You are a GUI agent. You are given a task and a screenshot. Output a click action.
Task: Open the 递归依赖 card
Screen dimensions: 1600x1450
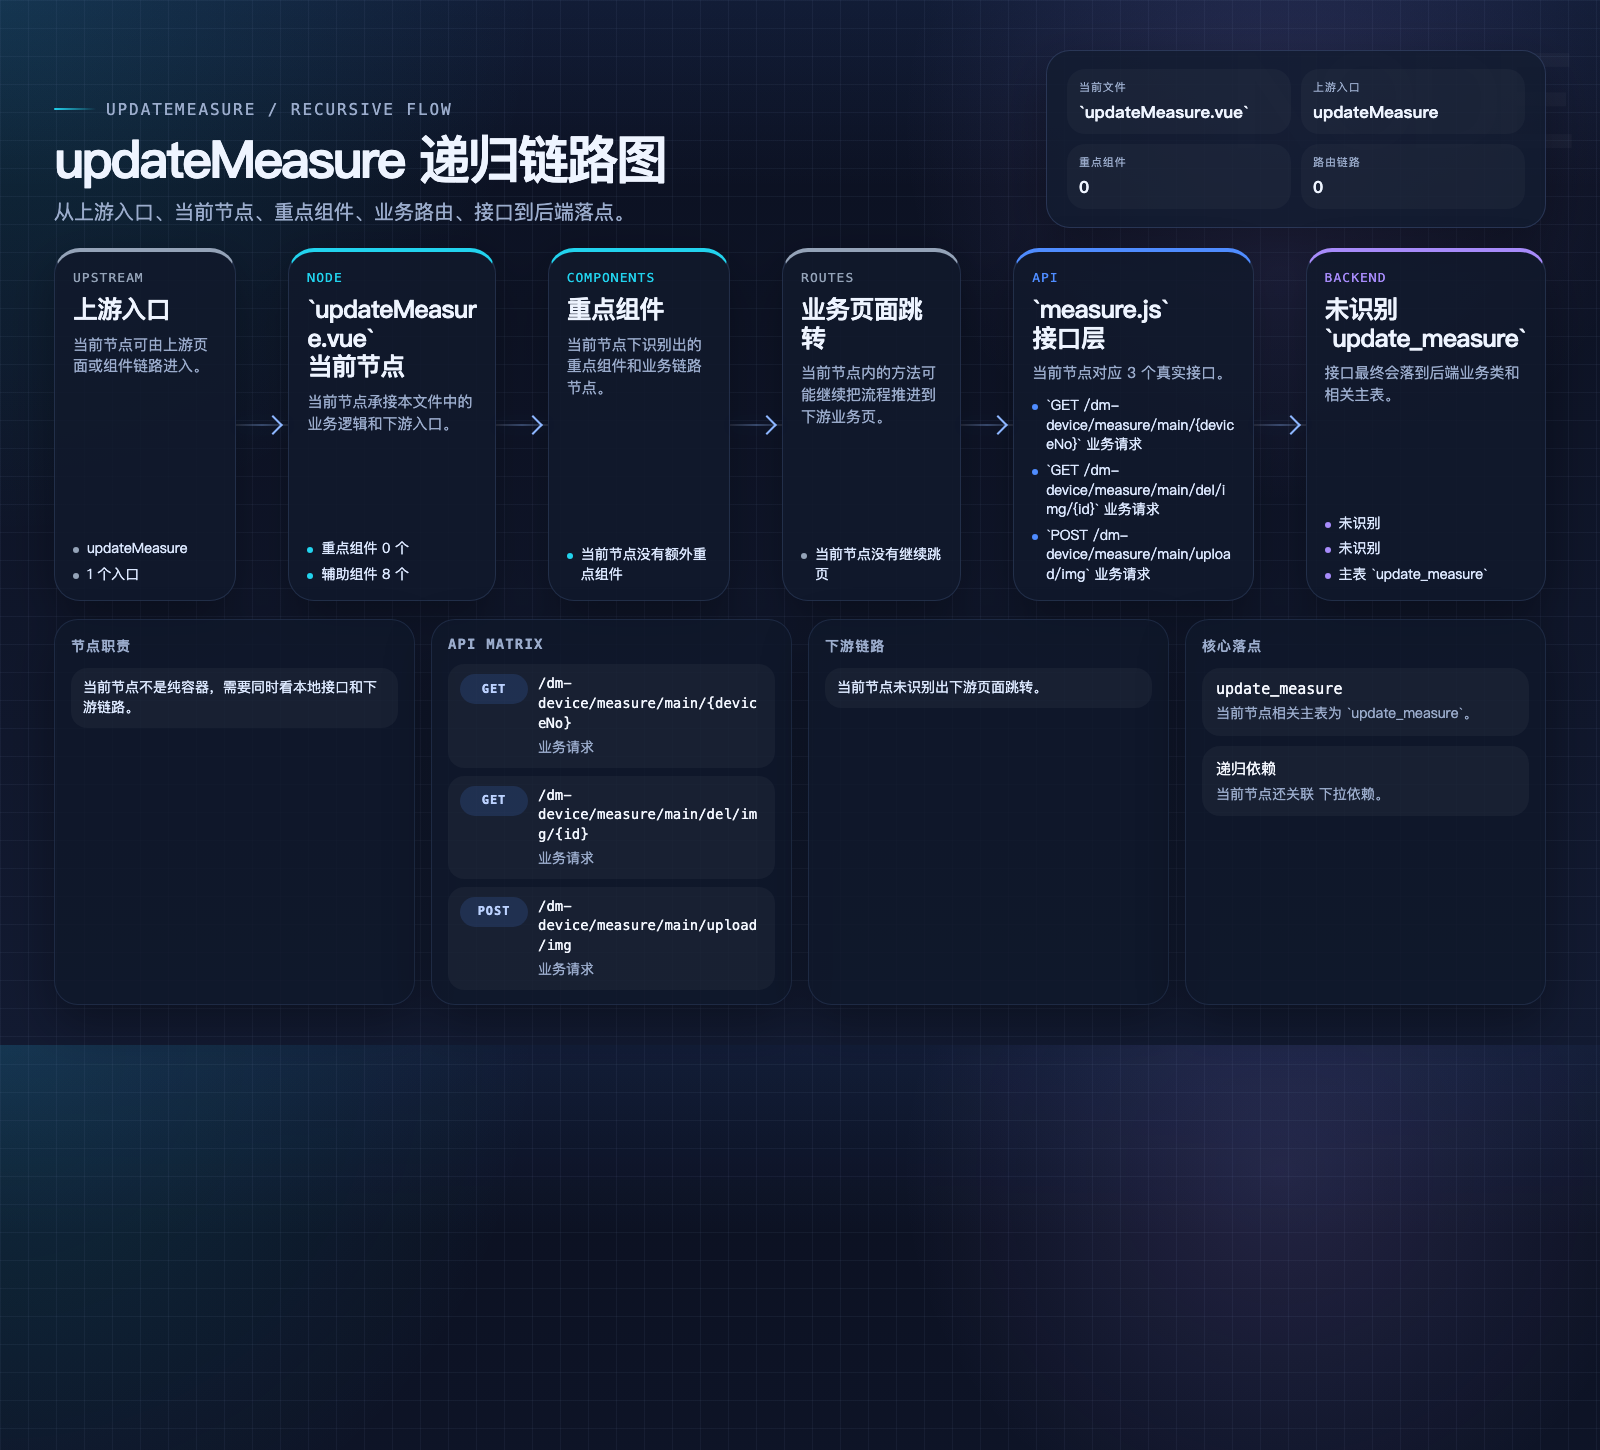click(x=1365, y=781)
